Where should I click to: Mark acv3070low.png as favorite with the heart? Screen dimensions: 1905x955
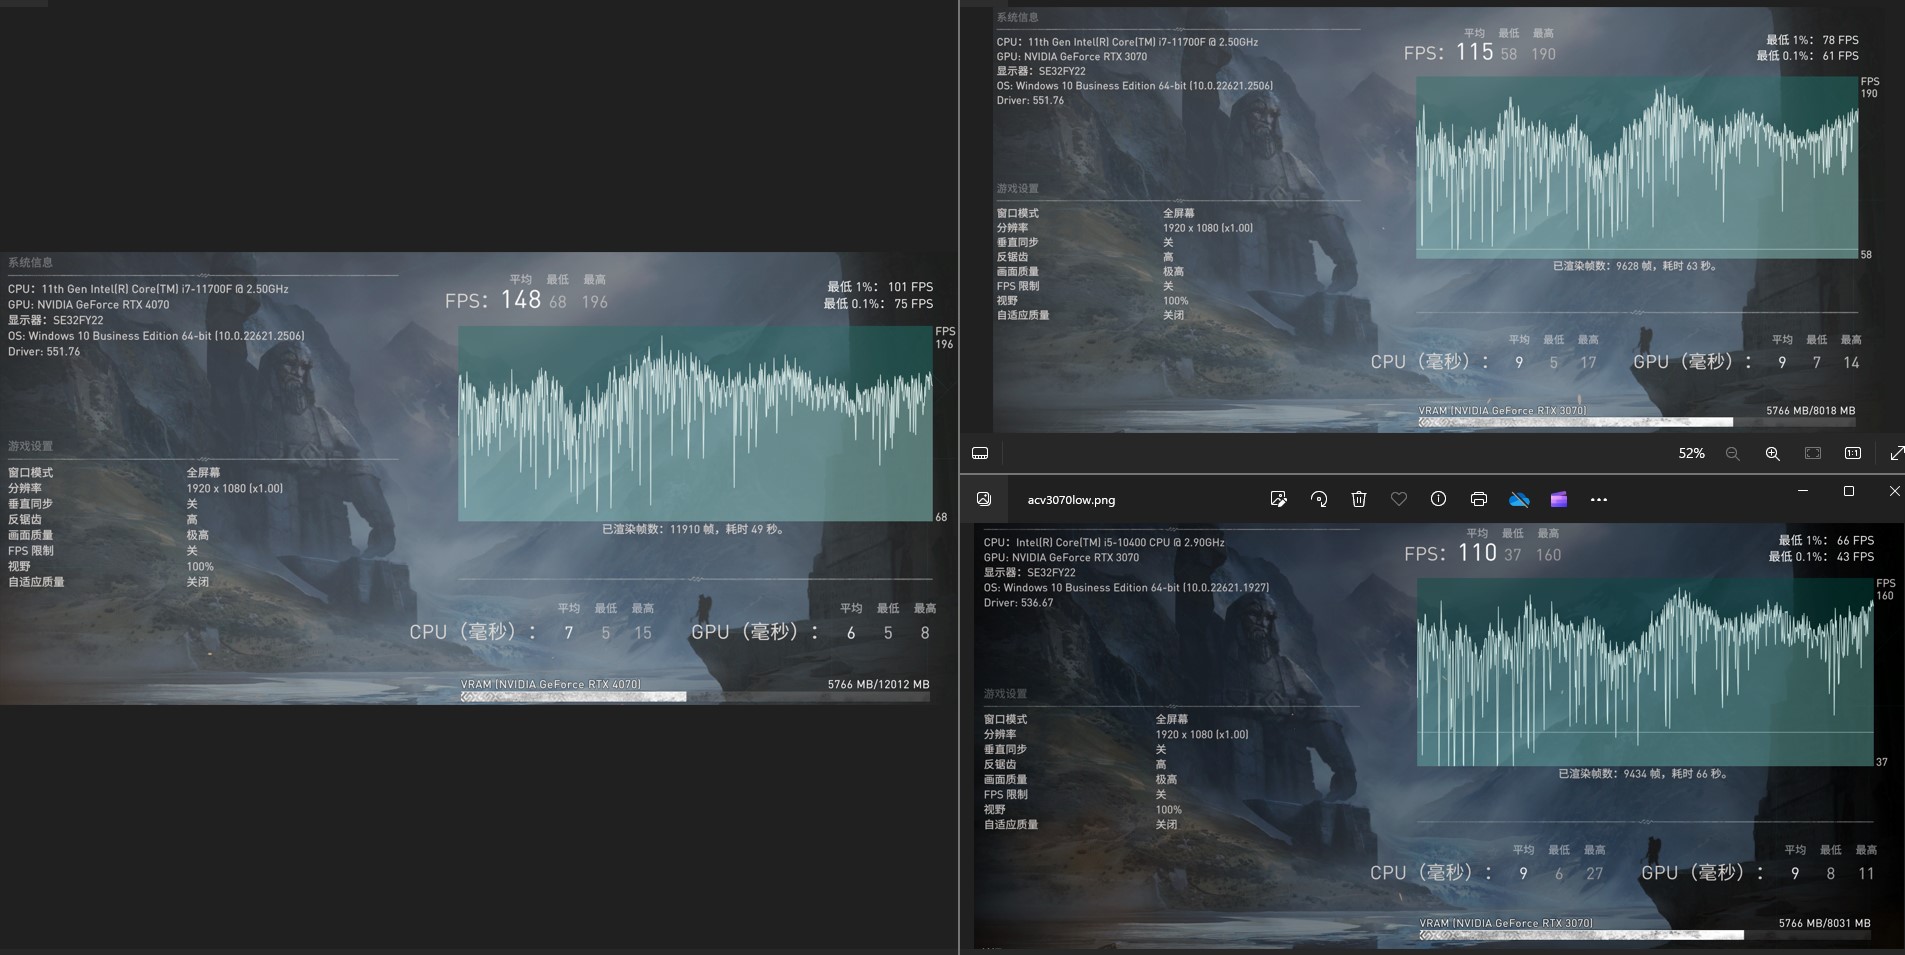coord(1399,499)
